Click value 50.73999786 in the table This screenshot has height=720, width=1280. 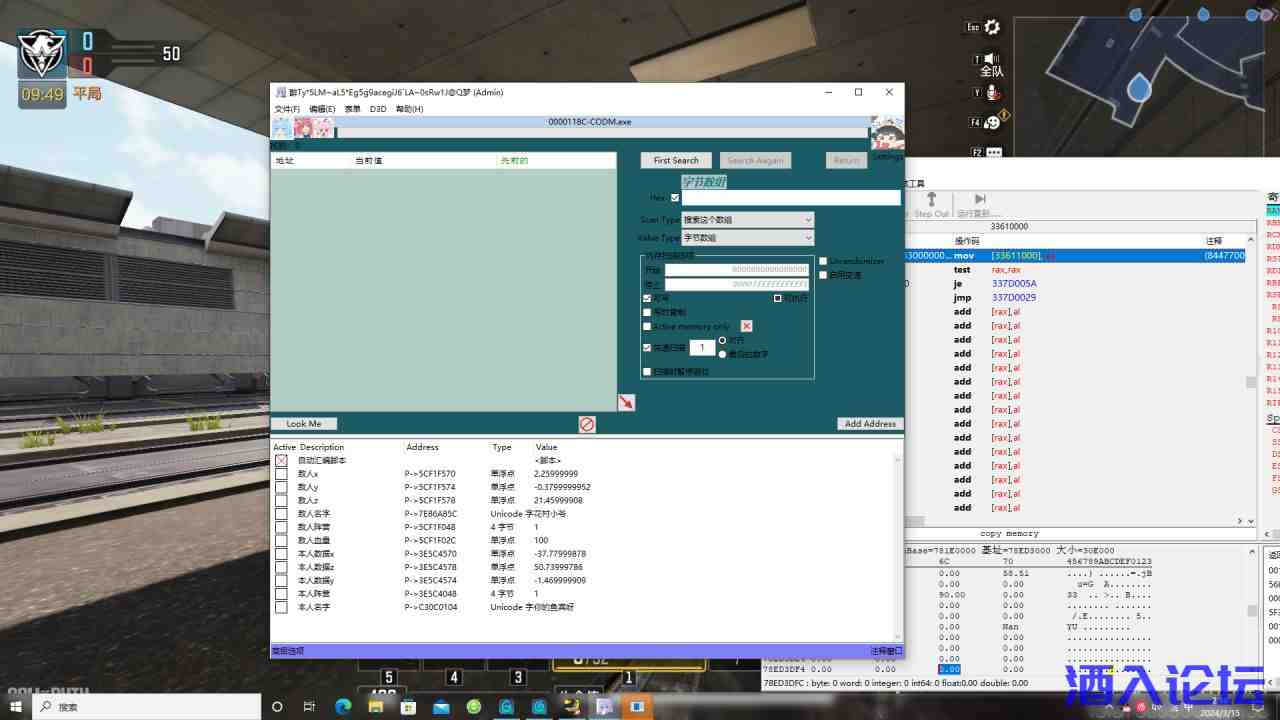point(560,567)
